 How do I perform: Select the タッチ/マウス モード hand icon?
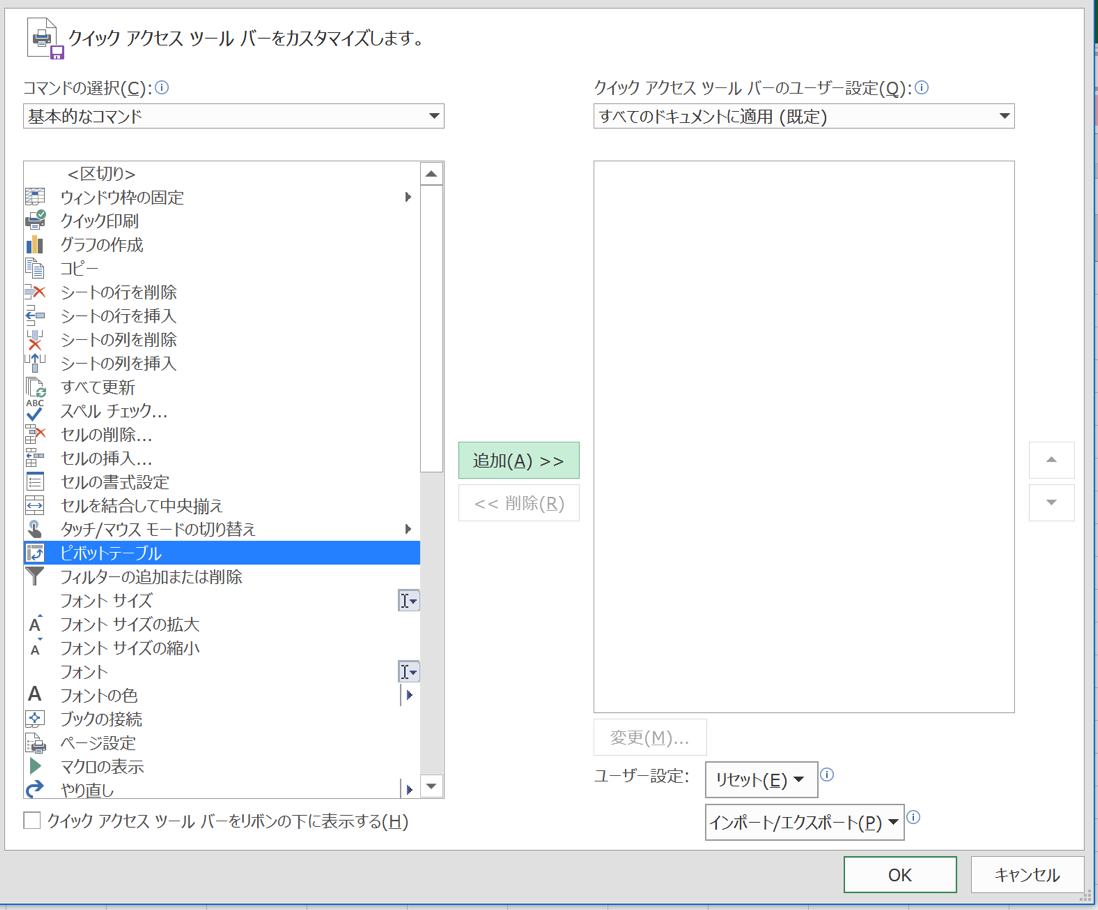(x=35, y=529)
